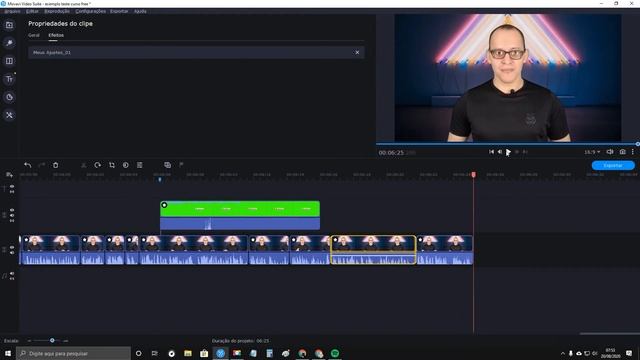The width and height of the screenshot is (640, 360).
Task: Select the Crop tool in timeline toolbar
Action: 111,165
